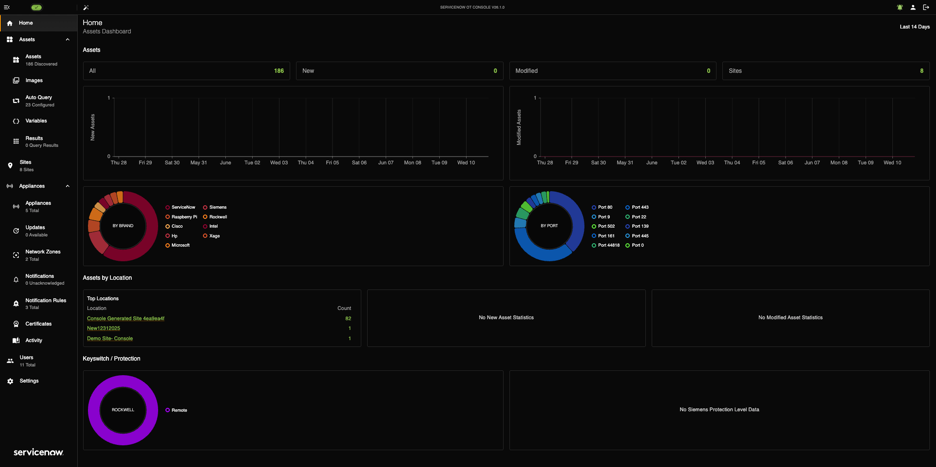Viewport: 936px width, 467px height.
Task: Open Auto Query, 23 Configured
Action: (38, 101)
